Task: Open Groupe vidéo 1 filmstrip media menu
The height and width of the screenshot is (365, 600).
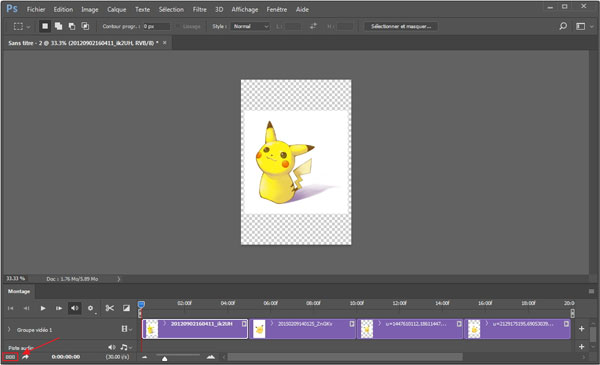Action: coord(126,329)
